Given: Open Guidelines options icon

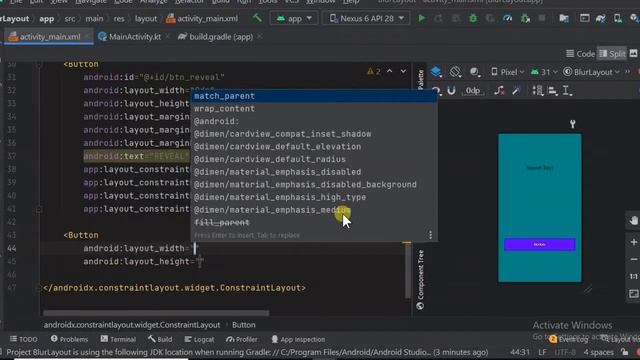Looking at the screenshot, I should (x=568, y=90).
